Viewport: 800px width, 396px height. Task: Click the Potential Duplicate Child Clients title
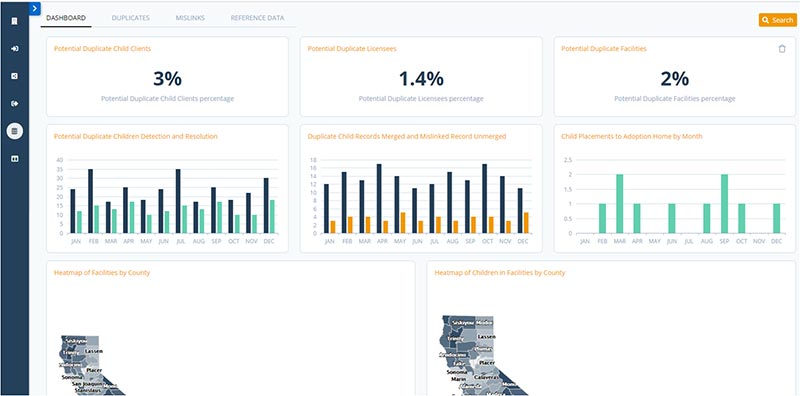tap(102, 49)
